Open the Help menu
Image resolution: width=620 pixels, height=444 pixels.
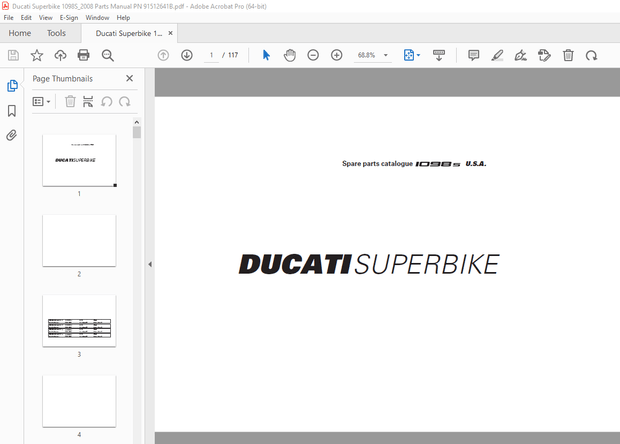[123, 18]
